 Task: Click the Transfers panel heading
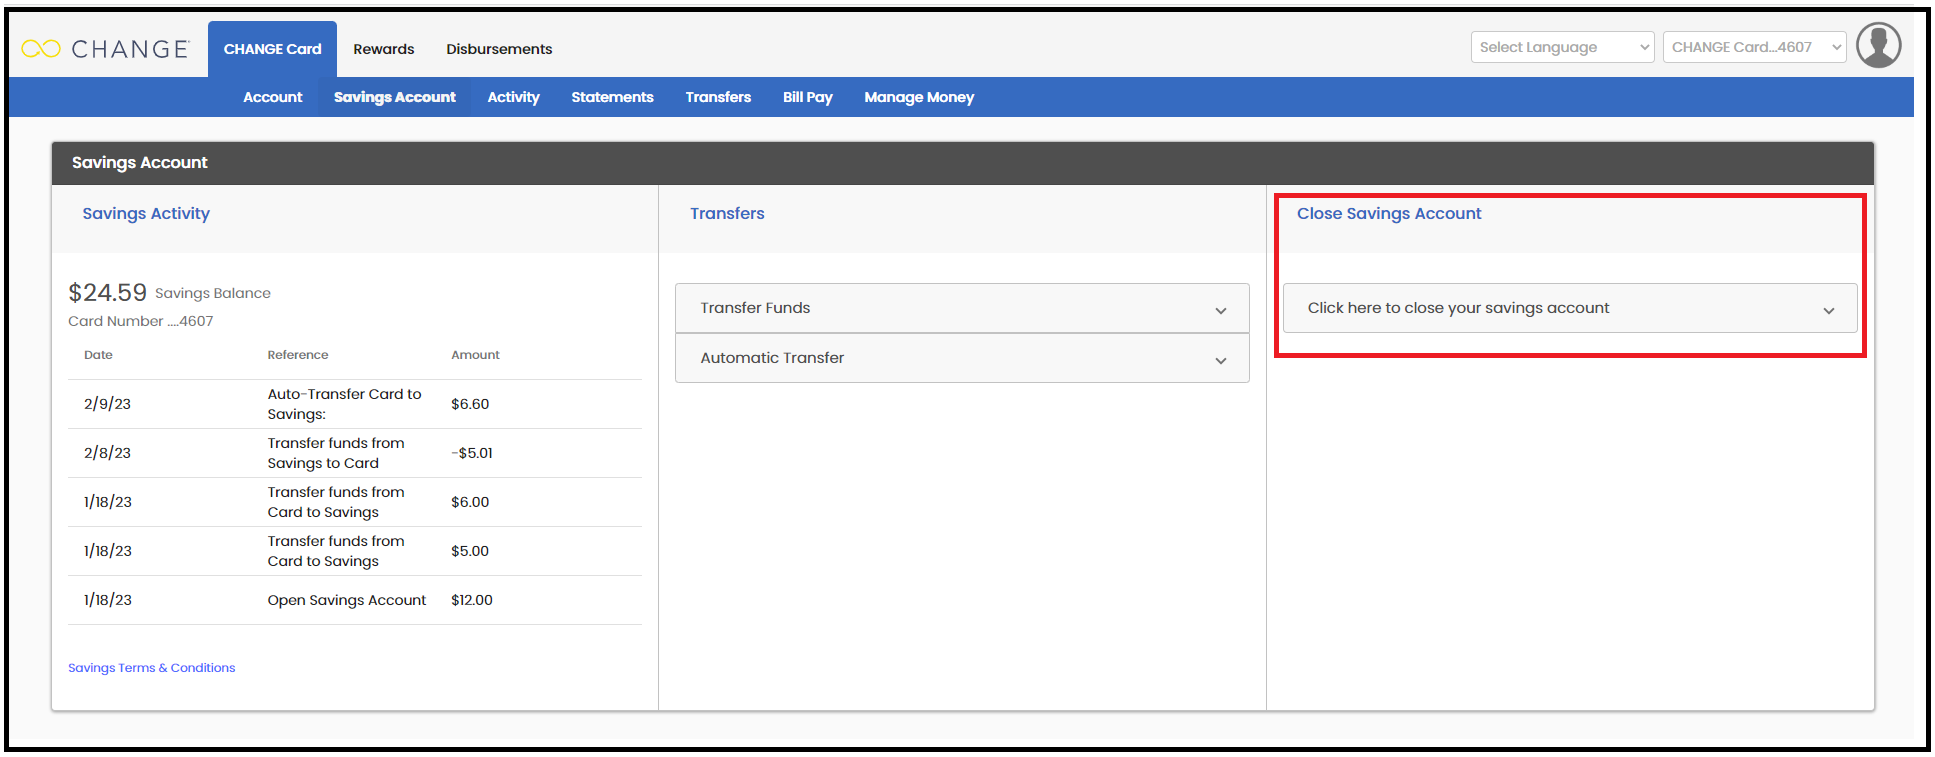727,214
